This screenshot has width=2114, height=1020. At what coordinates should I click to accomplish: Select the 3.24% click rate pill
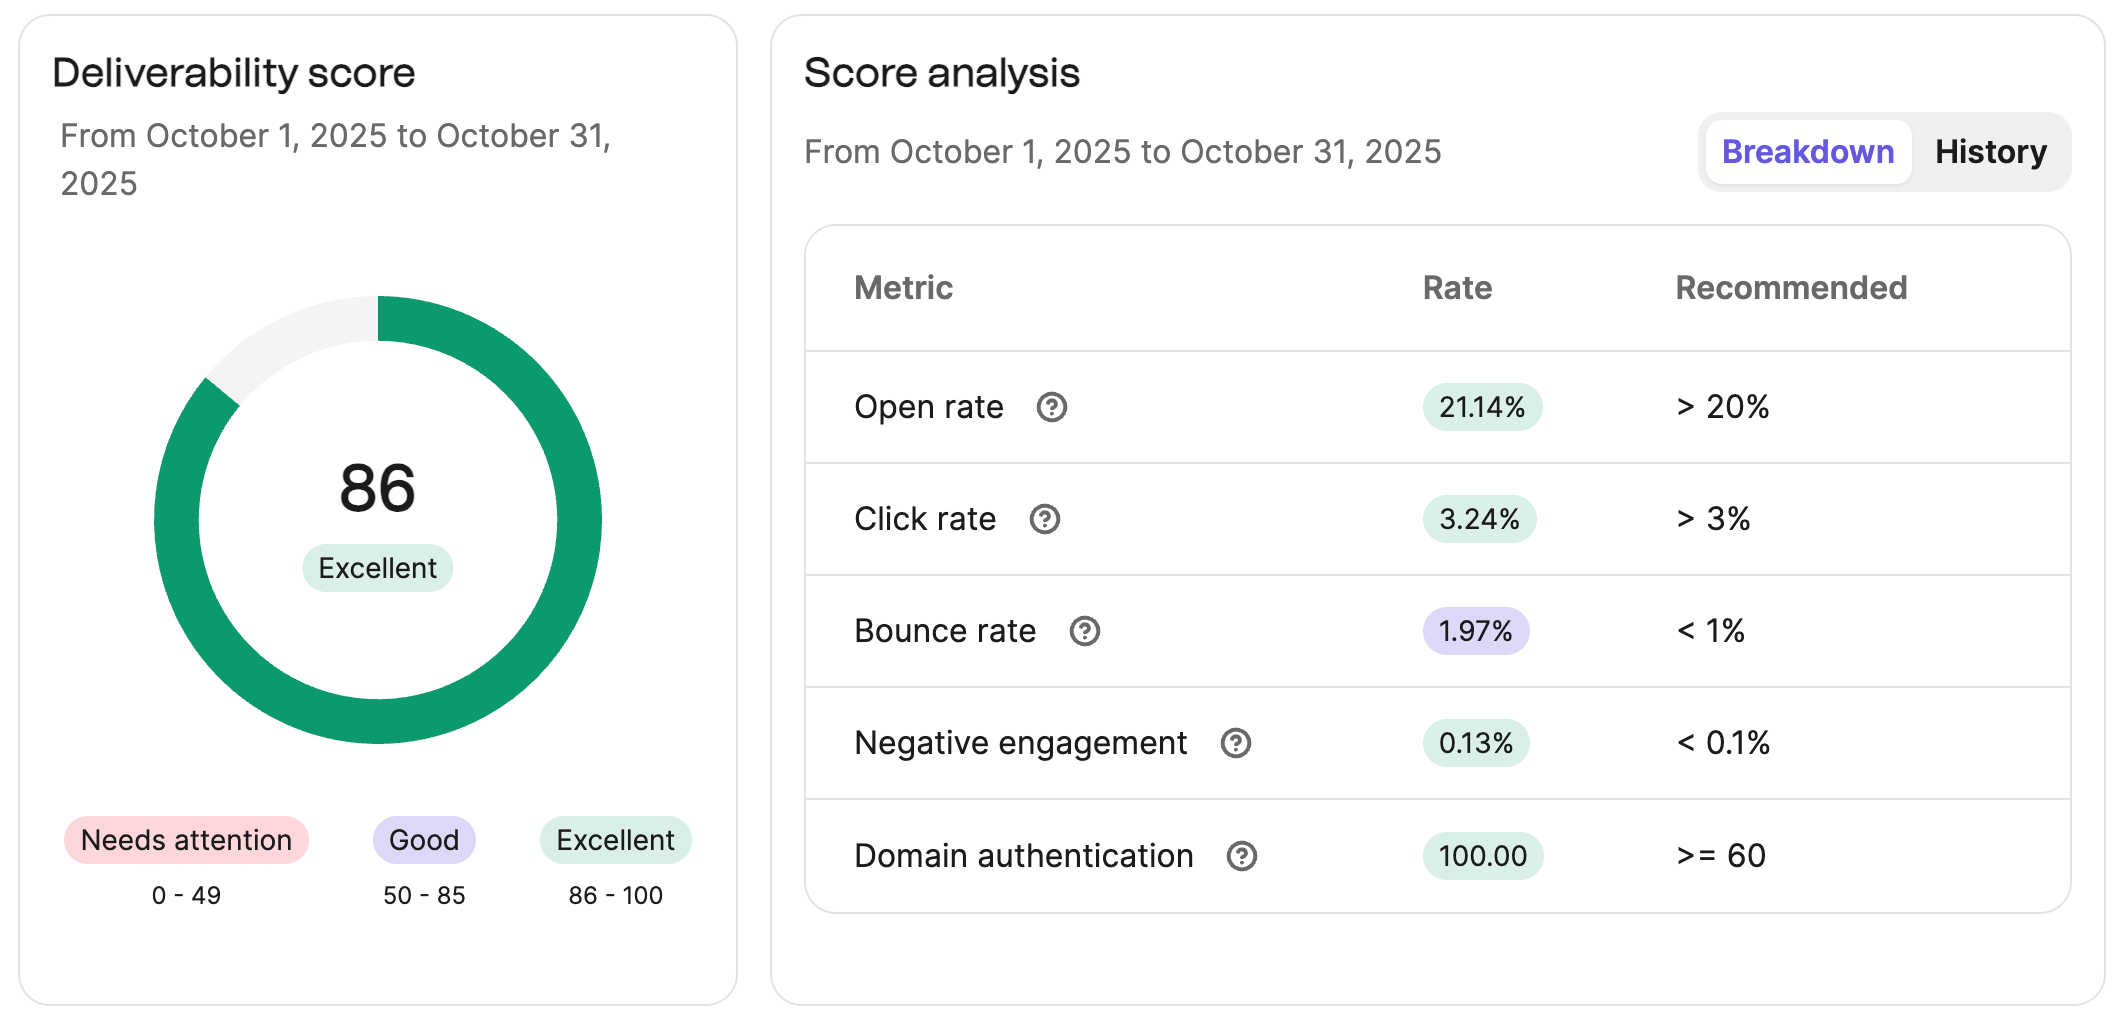pyautogui.click(x=1478, y=519)
